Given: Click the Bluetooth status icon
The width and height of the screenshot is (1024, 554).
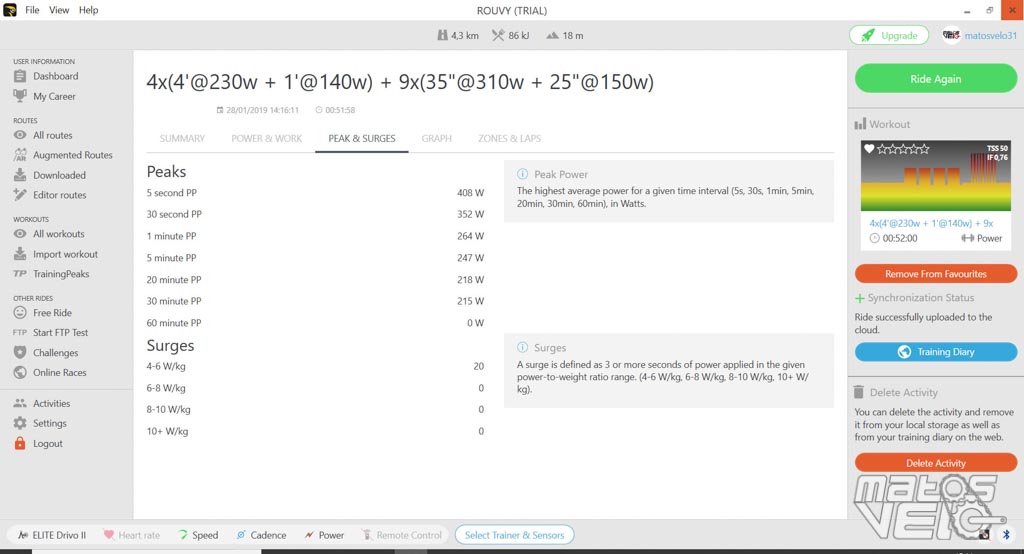Looking at the screenshot, I should tap(1006, 534).
